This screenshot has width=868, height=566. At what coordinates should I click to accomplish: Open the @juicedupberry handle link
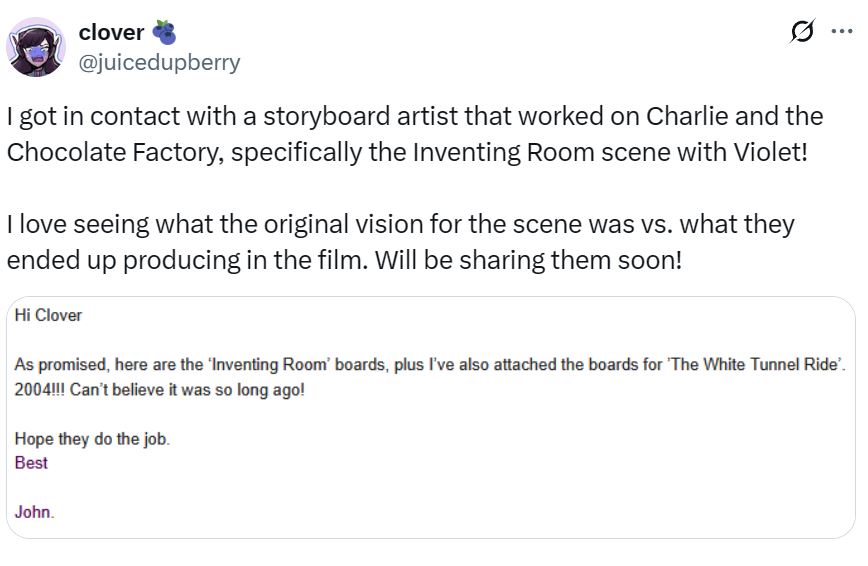[160, 62]
